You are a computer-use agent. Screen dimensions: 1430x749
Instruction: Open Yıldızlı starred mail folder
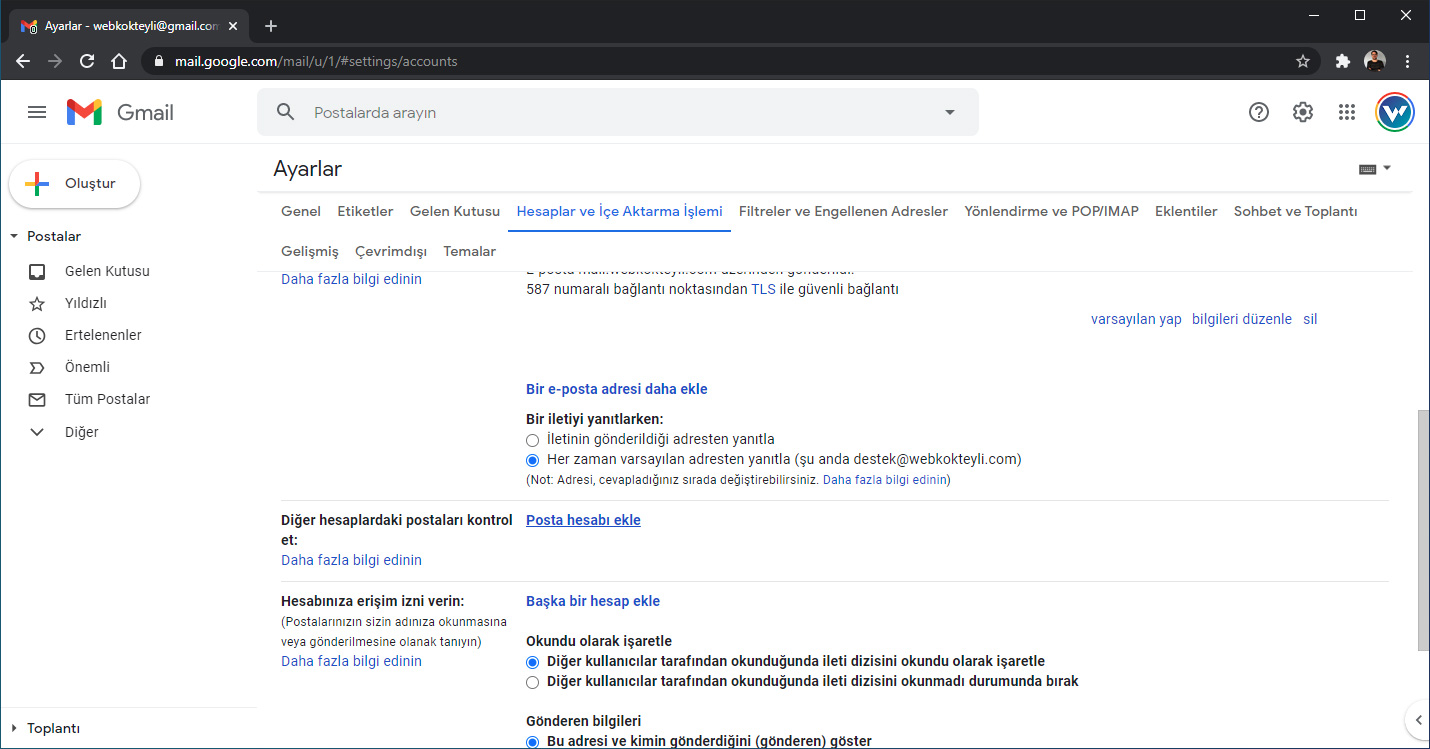click(85, 303)
